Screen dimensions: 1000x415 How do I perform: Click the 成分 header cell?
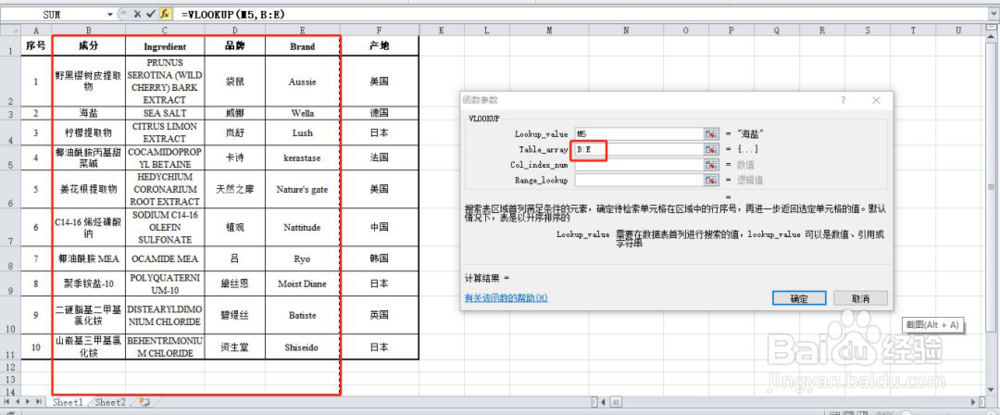pos(88,47)
